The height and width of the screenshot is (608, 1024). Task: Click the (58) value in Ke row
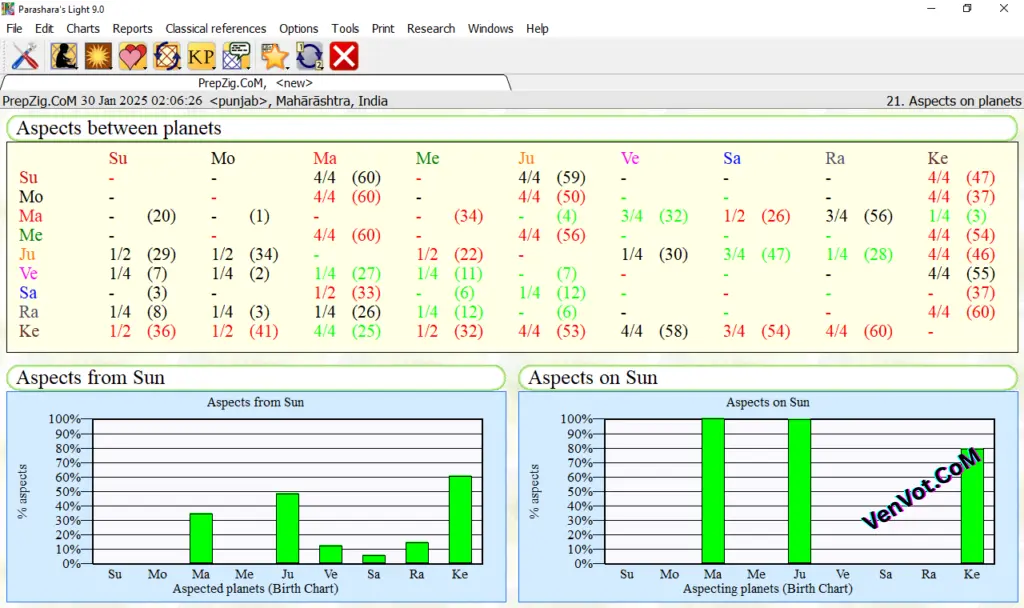coord(673,331)
